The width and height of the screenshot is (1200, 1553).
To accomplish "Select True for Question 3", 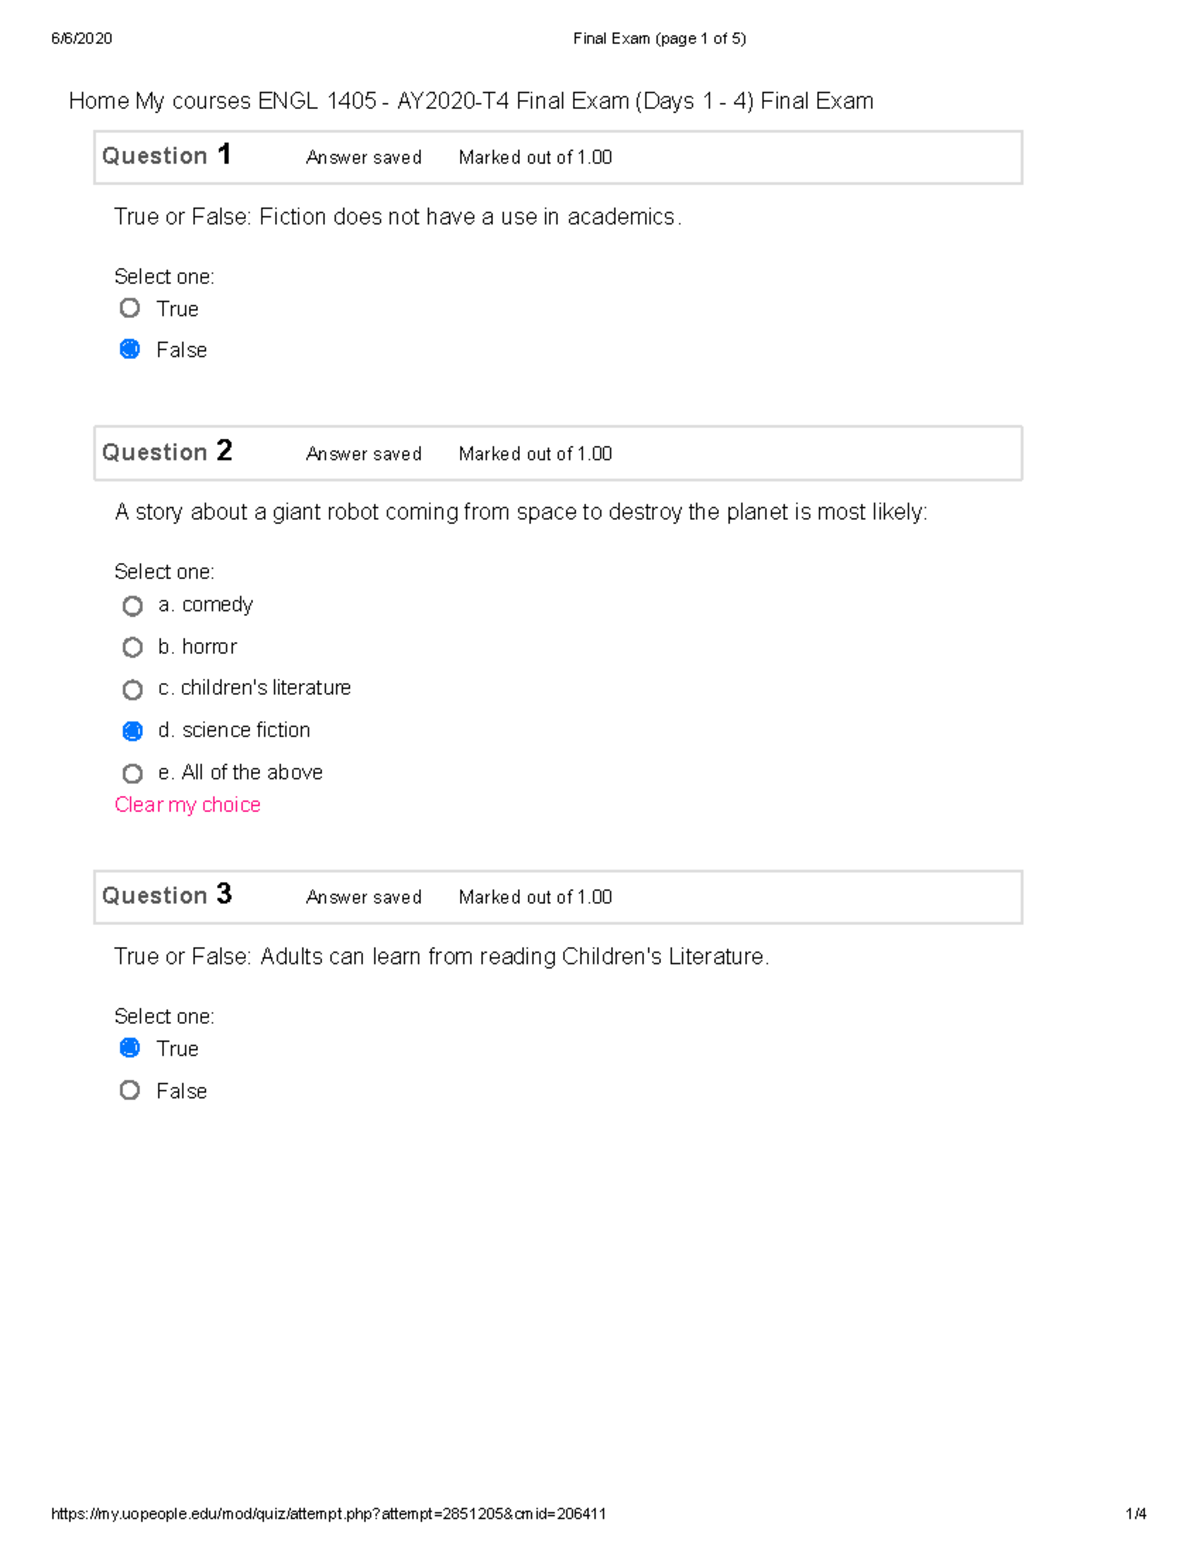I will pyautogui.click(x=130, y=1048).
